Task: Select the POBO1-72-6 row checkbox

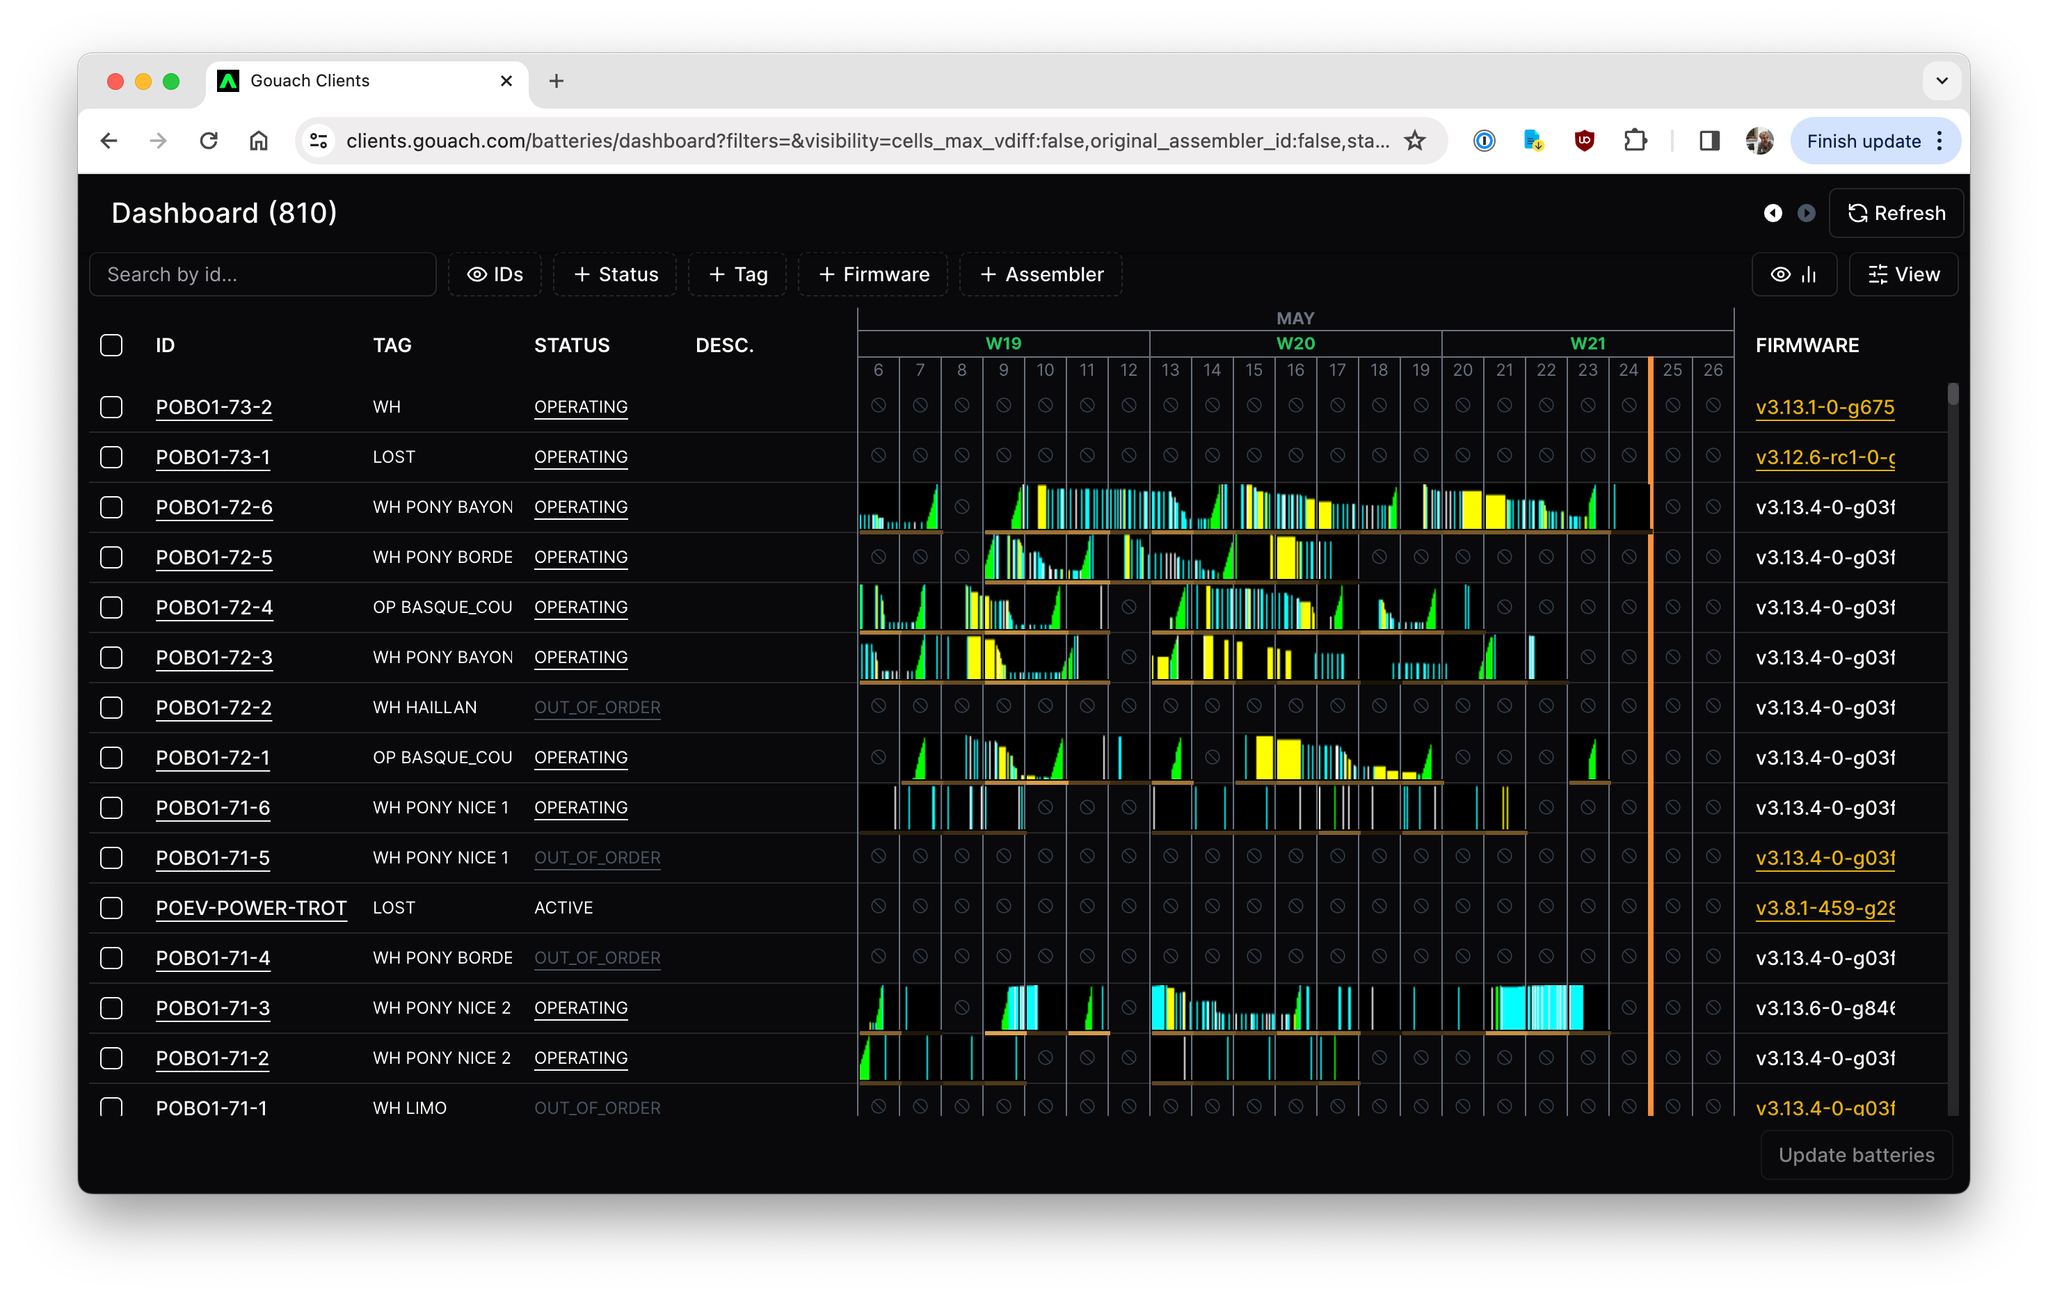Action: [x=111, y=507]
